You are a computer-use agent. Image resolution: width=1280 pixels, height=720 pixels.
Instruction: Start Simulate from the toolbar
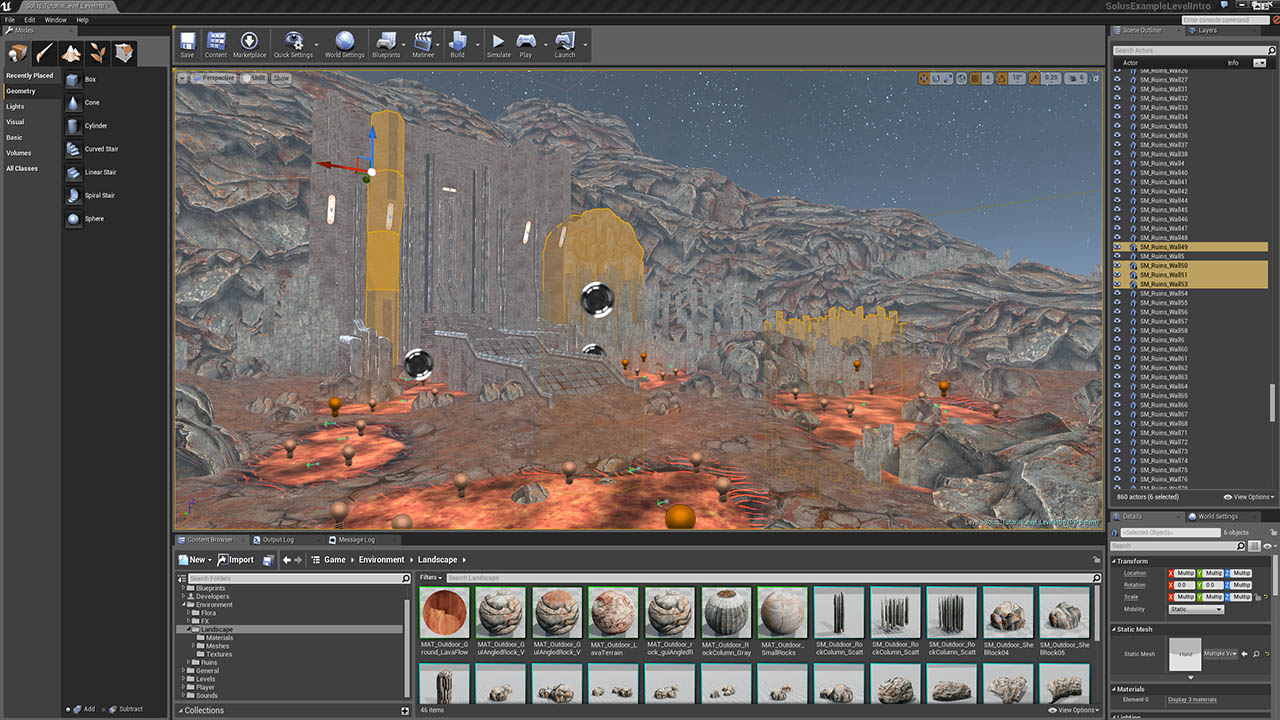click(498, 44)
